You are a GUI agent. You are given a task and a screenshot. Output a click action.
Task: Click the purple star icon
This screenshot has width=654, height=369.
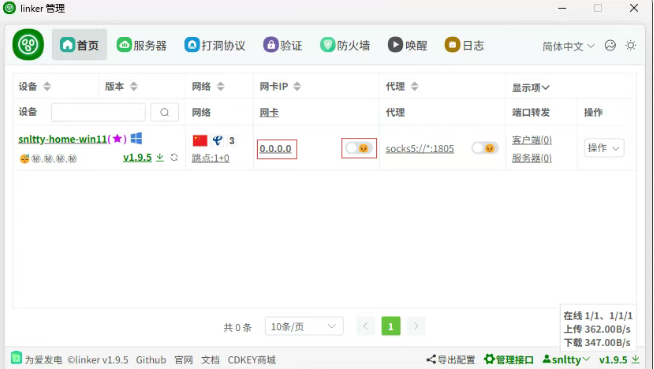(x=117, y=138)
